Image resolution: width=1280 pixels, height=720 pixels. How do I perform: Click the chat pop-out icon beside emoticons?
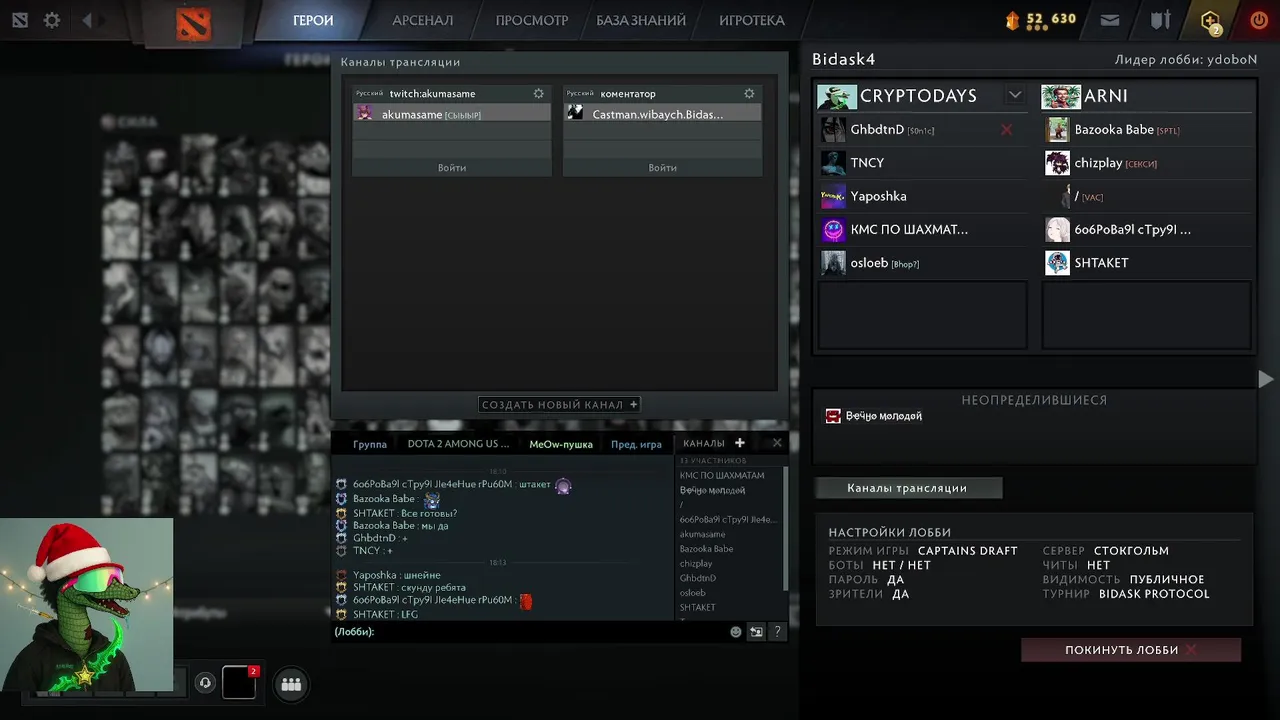[x=756, y=632]
